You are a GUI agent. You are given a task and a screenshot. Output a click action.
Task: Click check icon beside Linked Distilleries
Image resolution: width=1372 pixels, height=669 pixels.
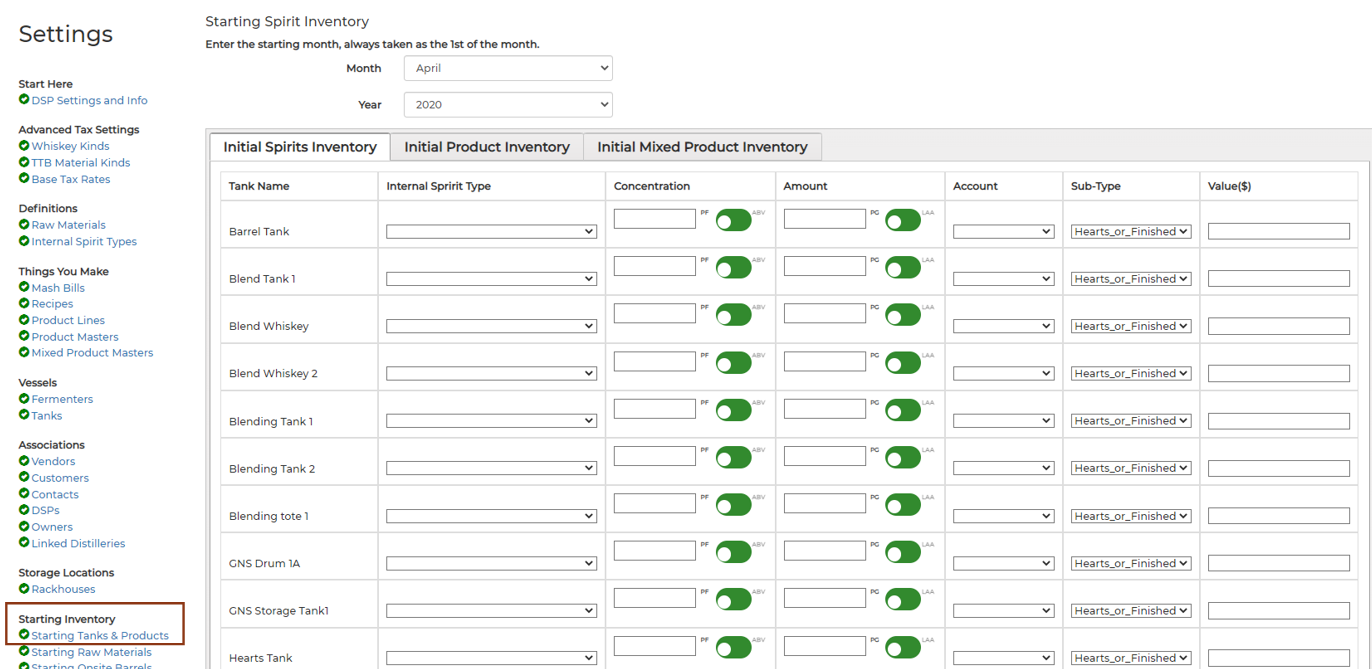click(x=24, y=543)
